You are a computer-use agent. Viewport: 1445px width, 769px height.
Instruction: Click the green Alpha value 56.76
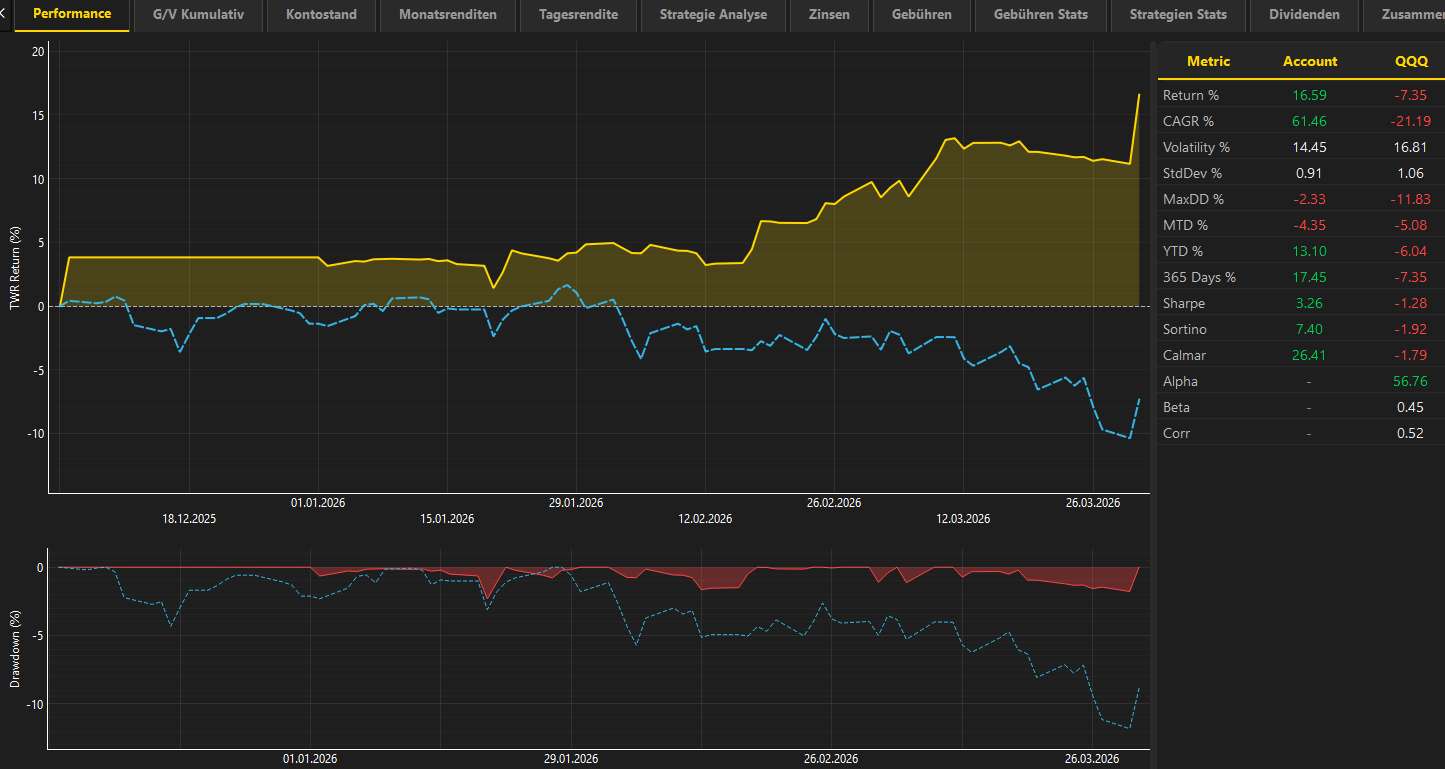1410,381
